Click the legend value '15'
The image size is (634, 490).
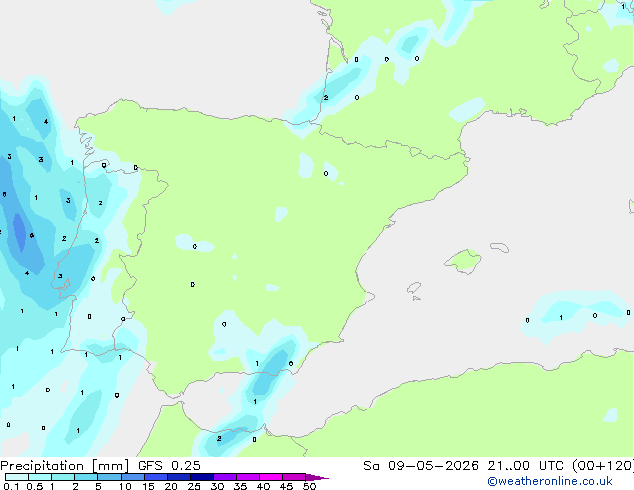click(148, 486)
